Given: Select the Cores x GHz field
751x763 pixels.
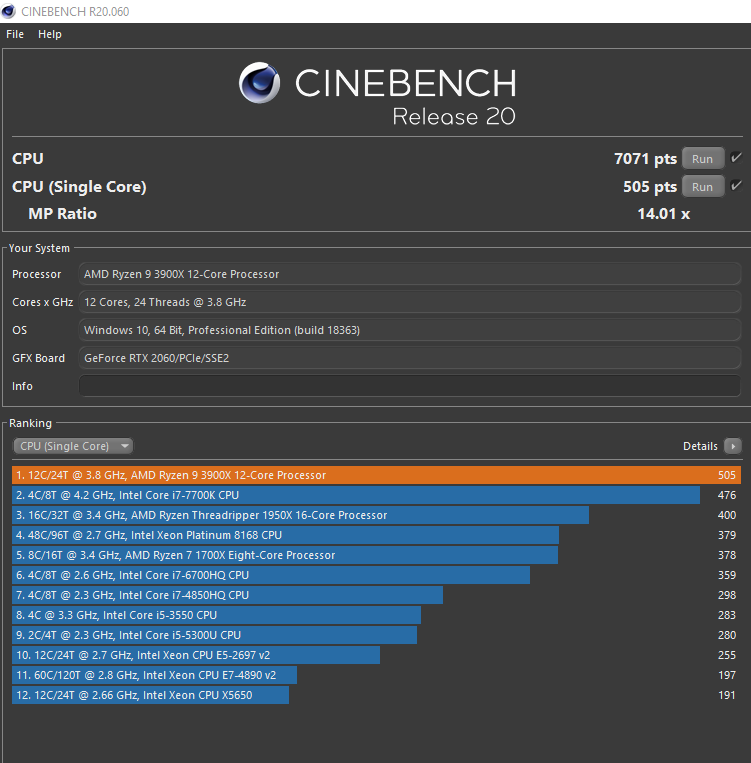Looking at the screenshot, I should pos(410,302).
